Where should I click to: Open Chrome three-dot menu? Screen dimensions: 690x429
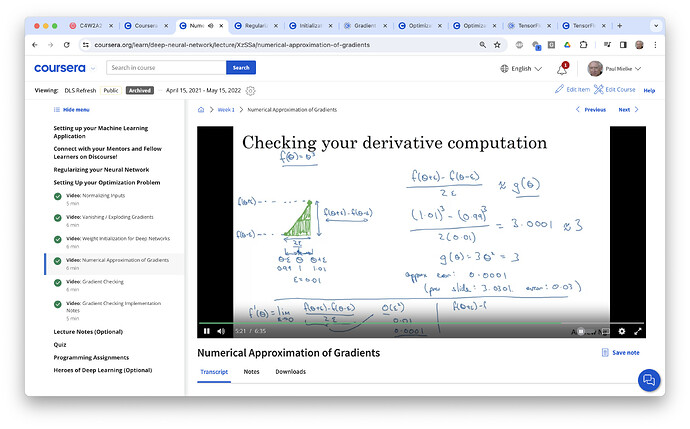pyautogui.click(x=655, y=45)
